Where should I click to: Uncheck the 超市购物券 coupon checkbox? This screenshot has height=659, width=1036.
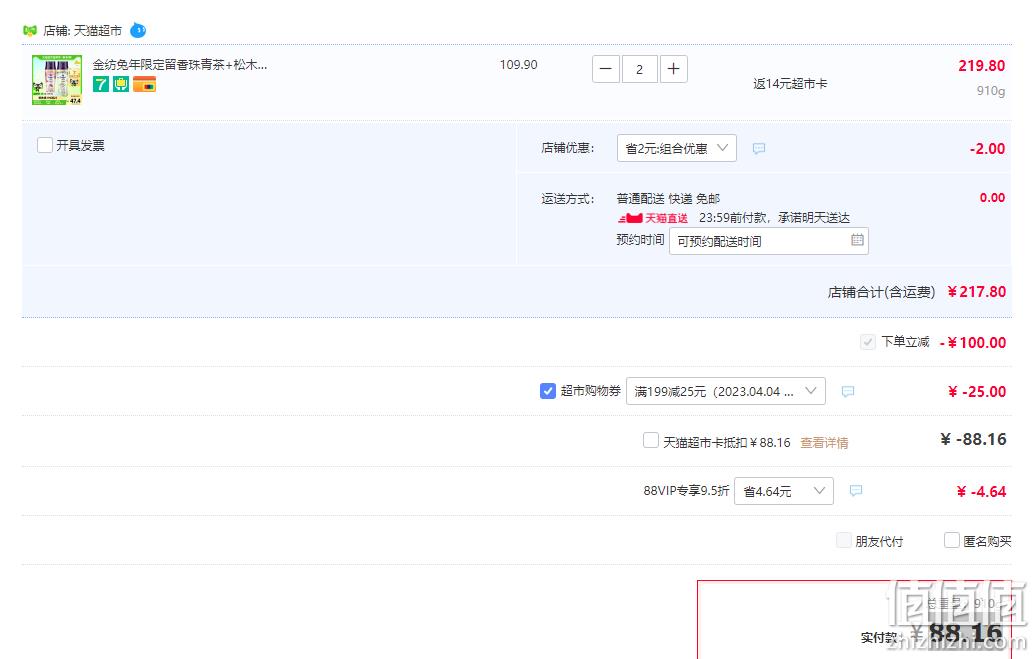tap(548, 391)
